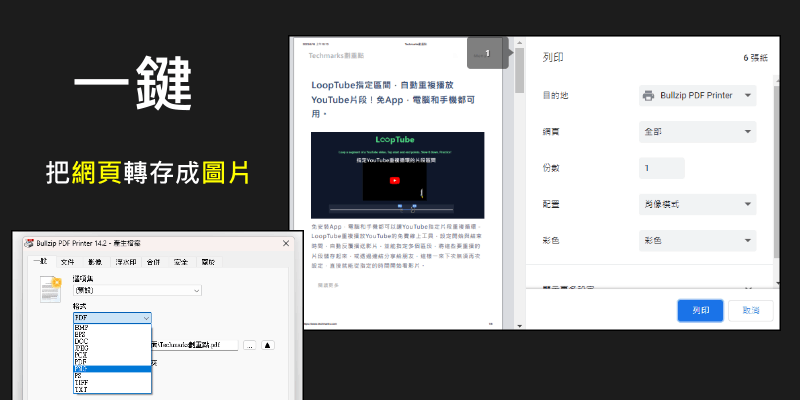Switch to the 安全 security tab
The width and height of the screenshot is (800, 400).
pyautogui.click(x=181, y=262)
